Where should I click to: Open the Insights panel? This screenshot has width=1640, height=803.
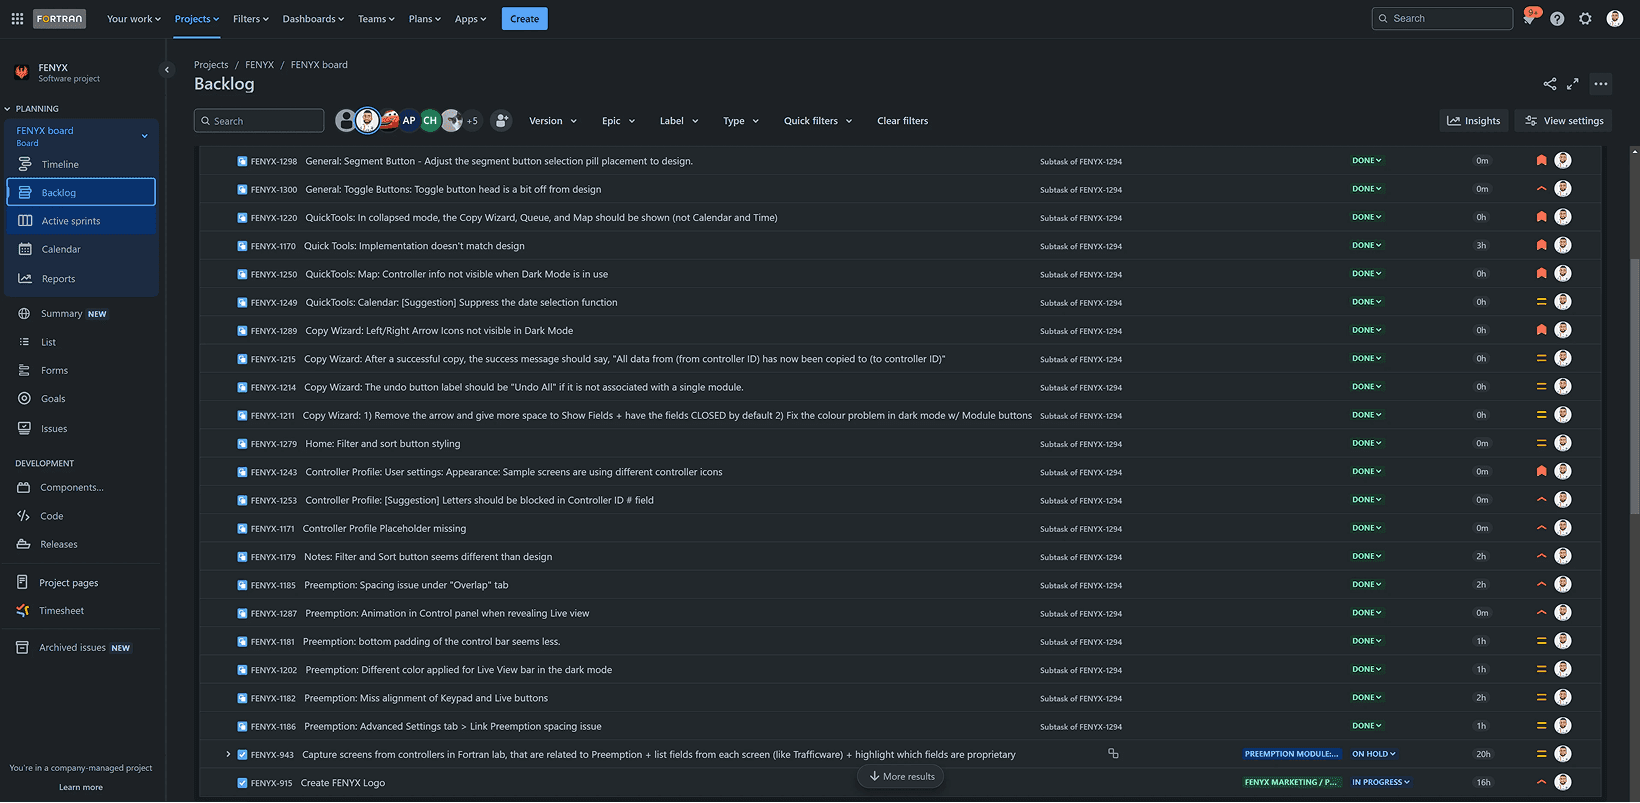click(x=1474, y=121)
